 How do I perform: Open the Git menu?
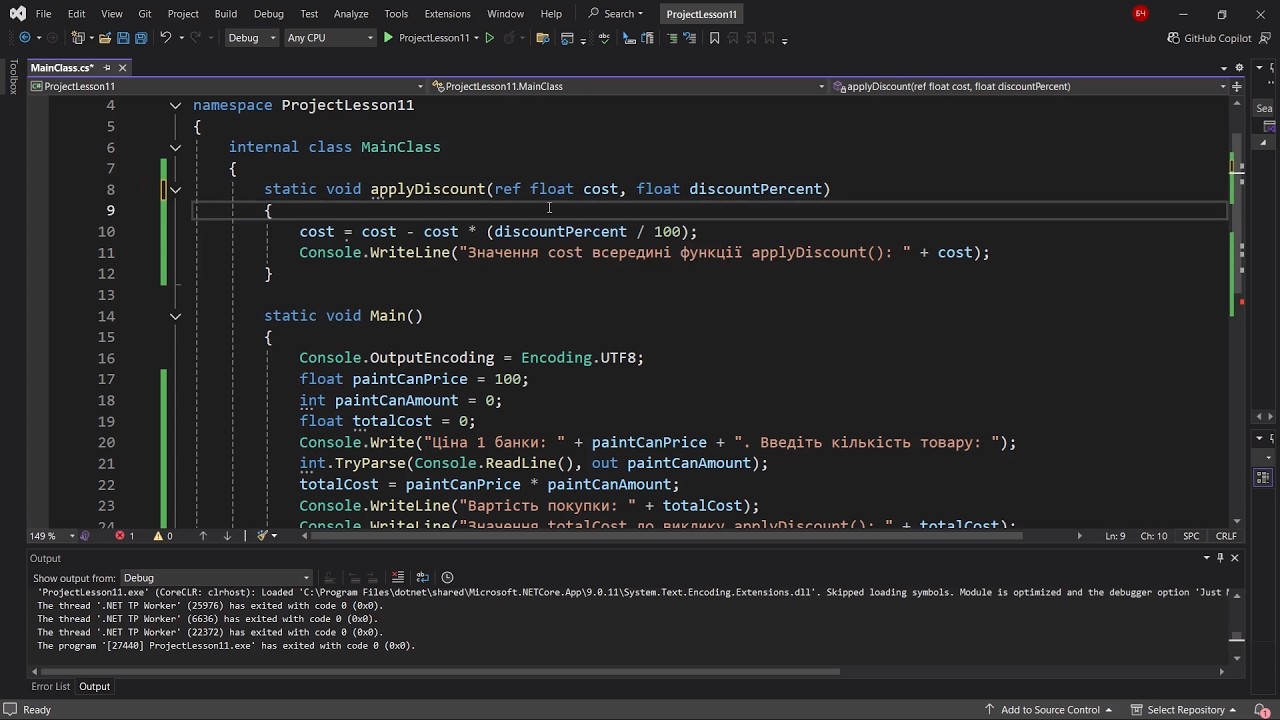(145, 14)
